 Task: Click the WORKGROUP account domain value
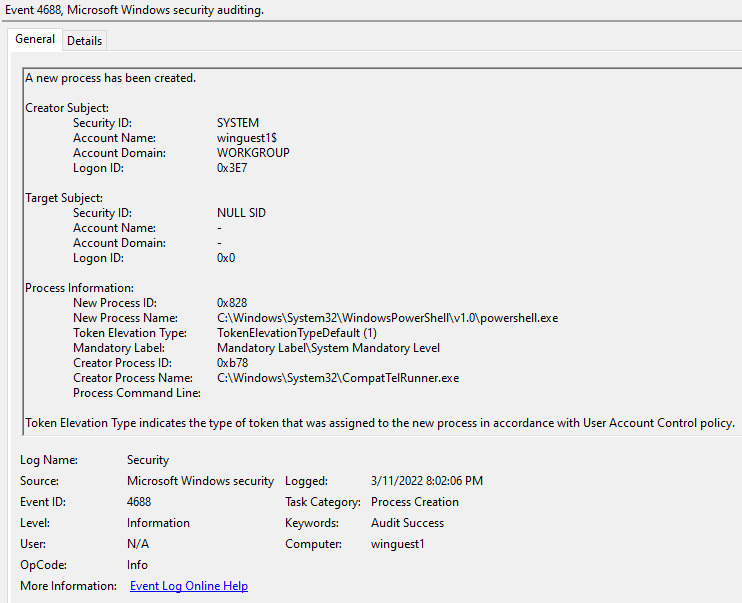[253, 153]
